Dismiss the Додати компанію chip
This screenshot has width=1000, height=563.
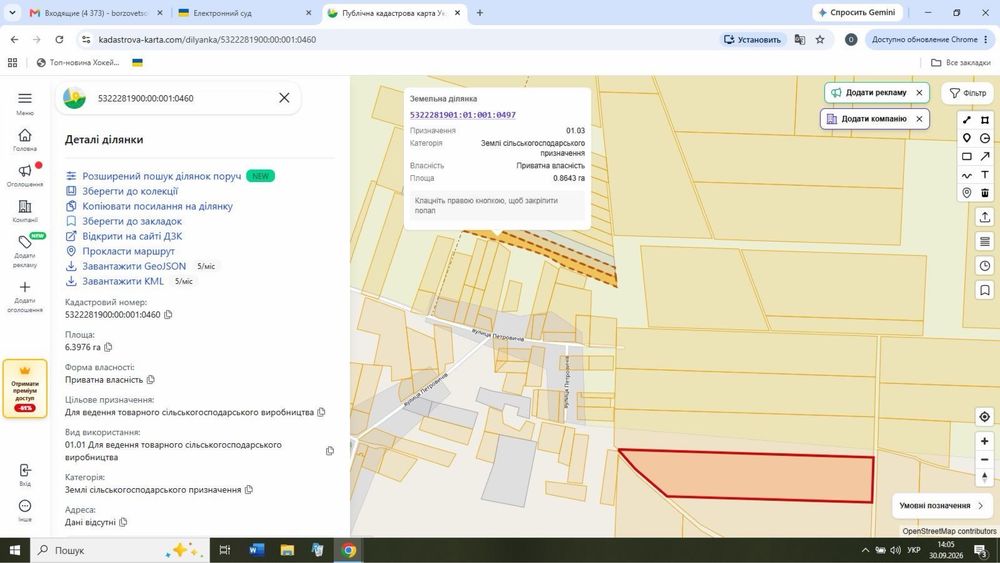point(919,119)
